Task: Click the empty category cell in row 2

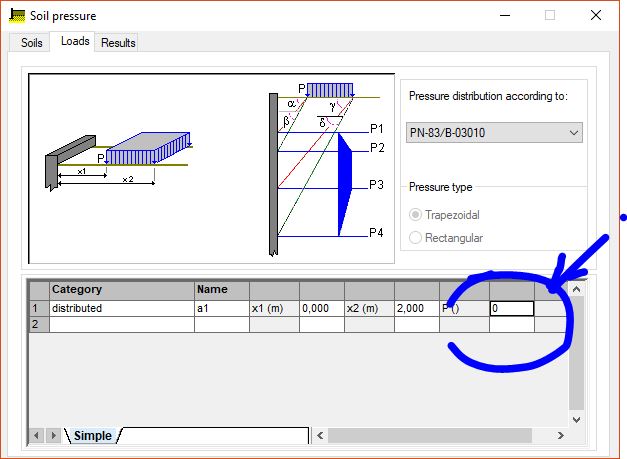Action: 122,324
